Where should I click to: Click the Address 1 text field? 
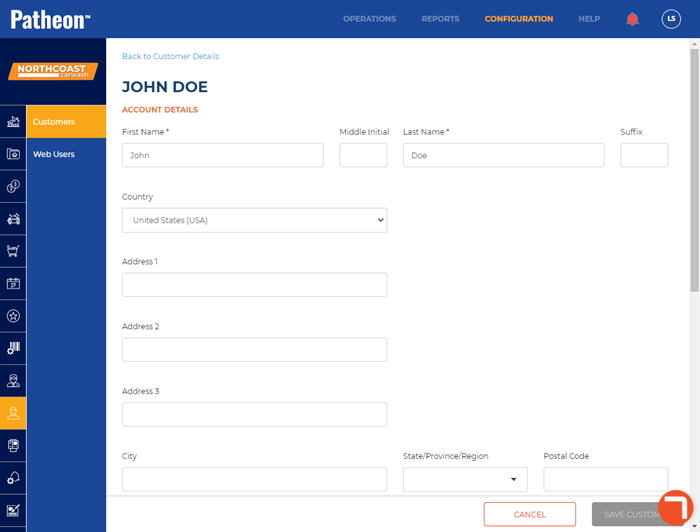click(x=254, y=285)
